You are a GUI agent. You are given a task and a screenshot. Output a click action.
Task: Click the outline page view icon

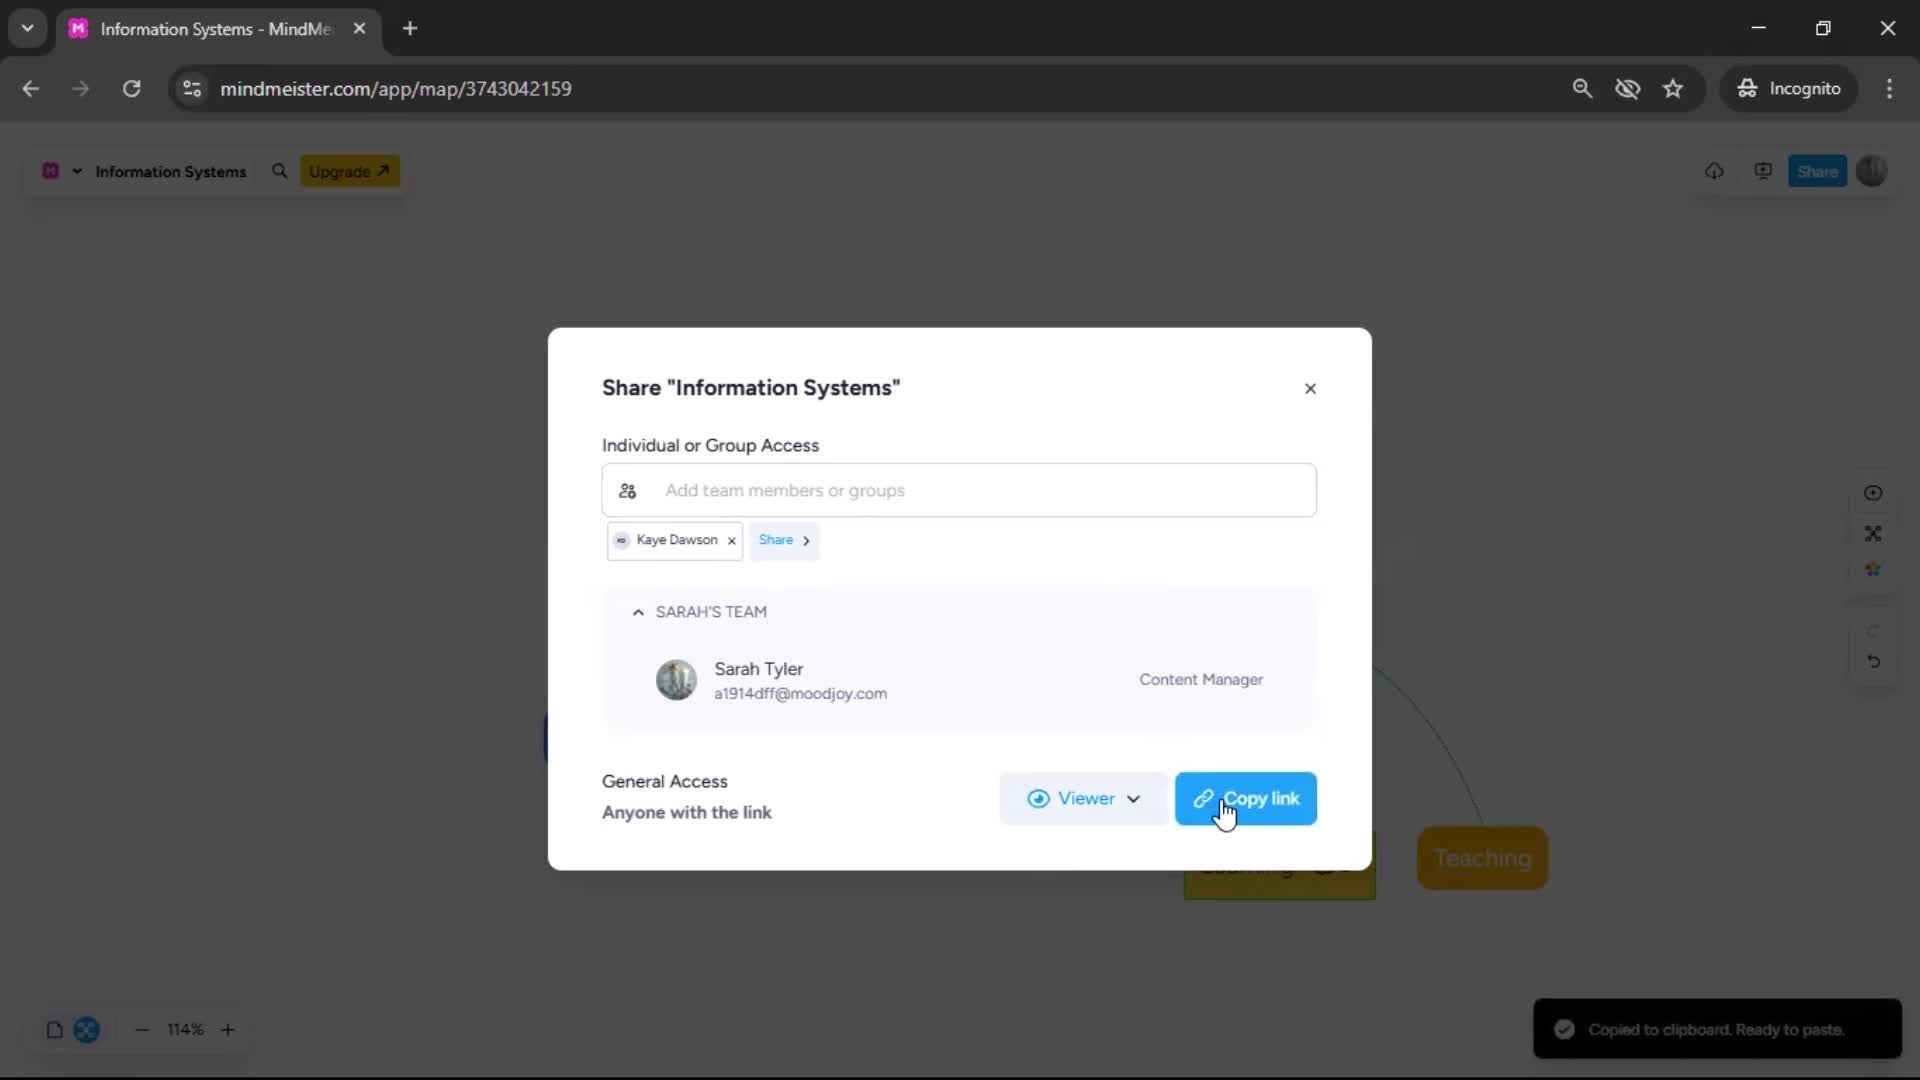click(55, 1029)
